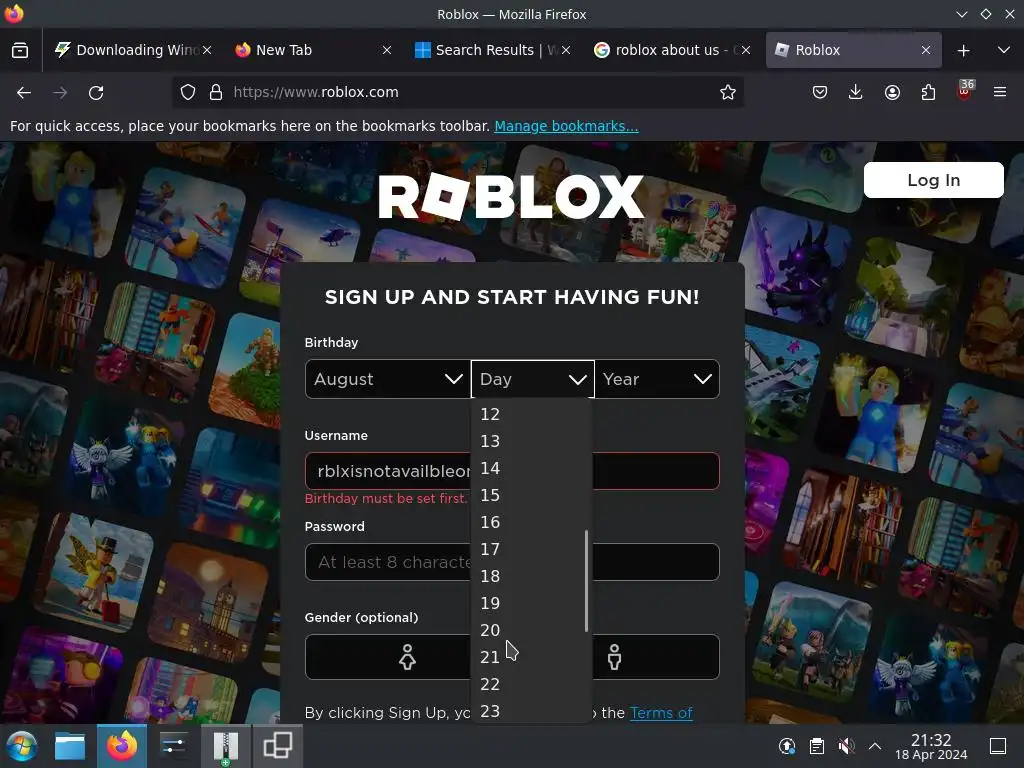
Task: Close the Downloading Windows tab
Action: coord(207,50)
